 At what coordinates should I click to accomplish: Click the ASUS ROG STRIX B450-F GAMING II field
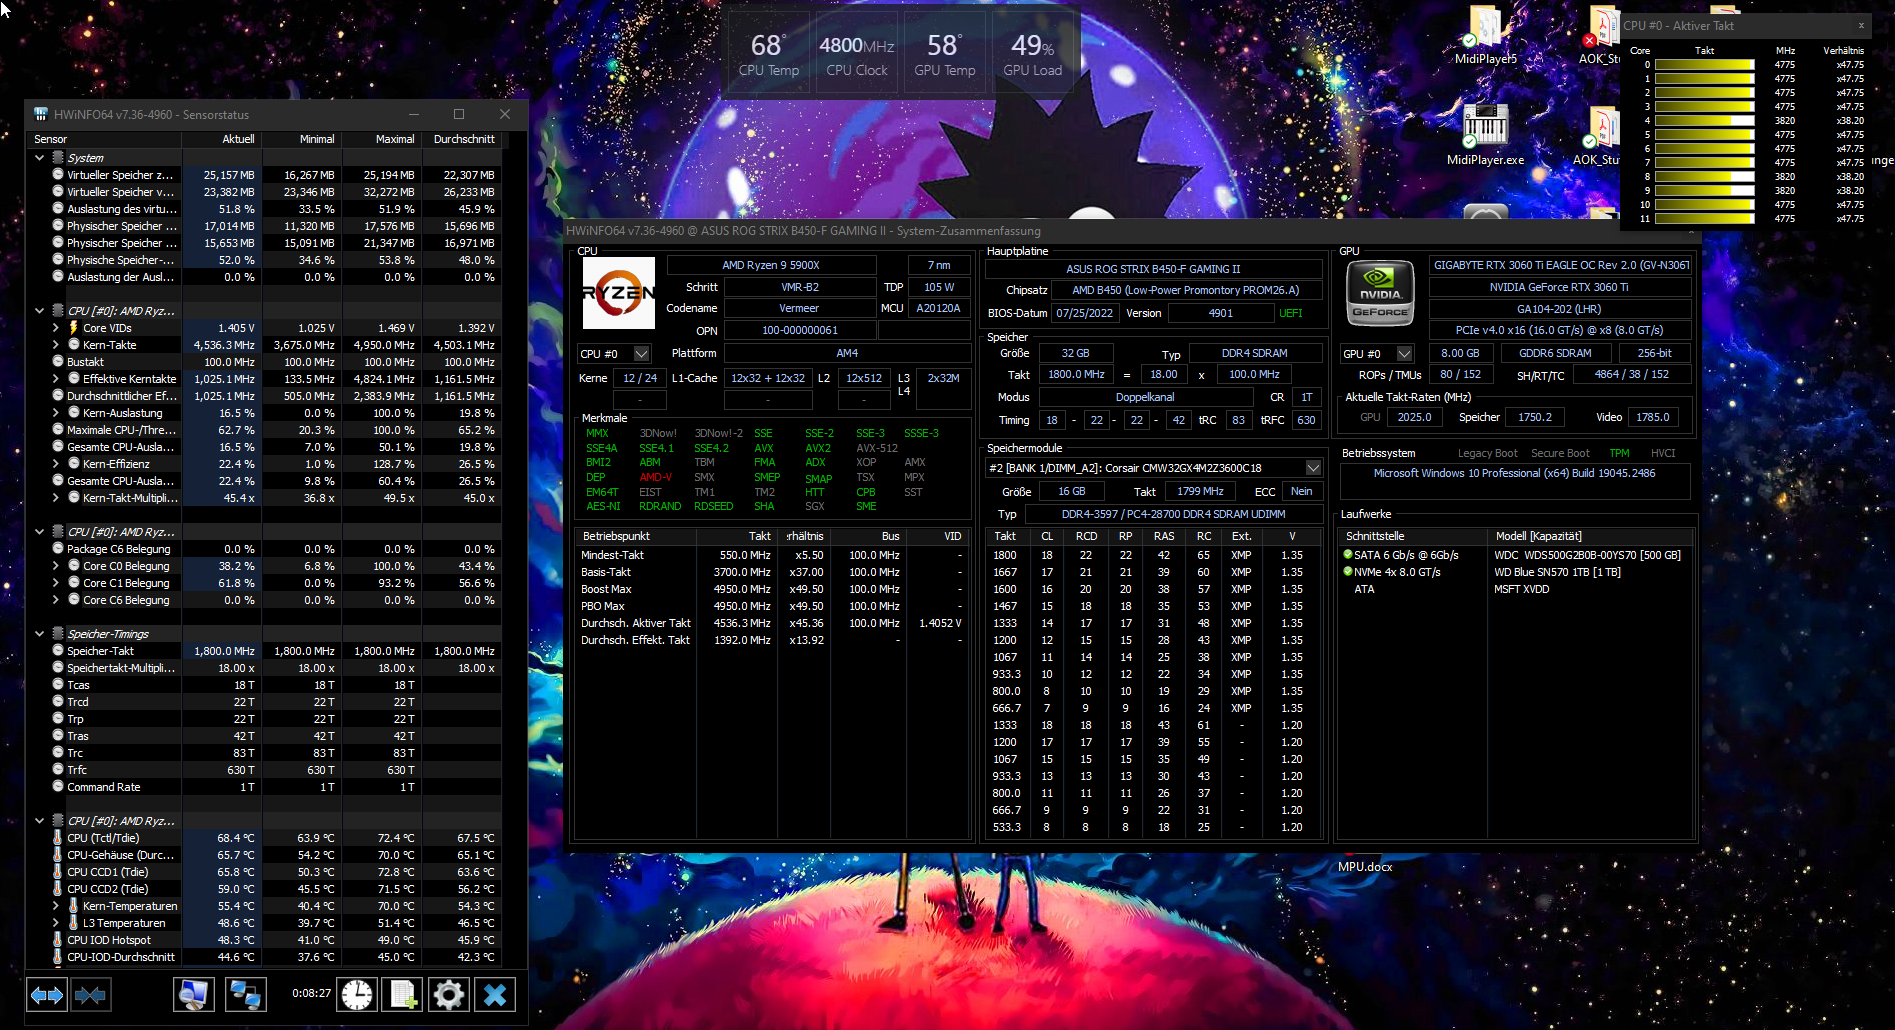1153,269
